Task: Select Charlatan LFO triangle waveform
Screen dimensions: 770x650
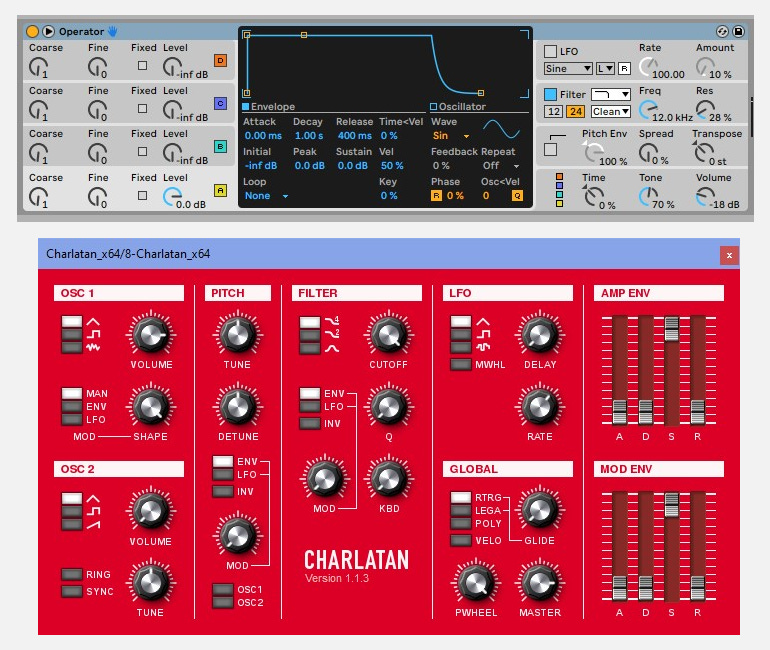Action: point(461,322)
